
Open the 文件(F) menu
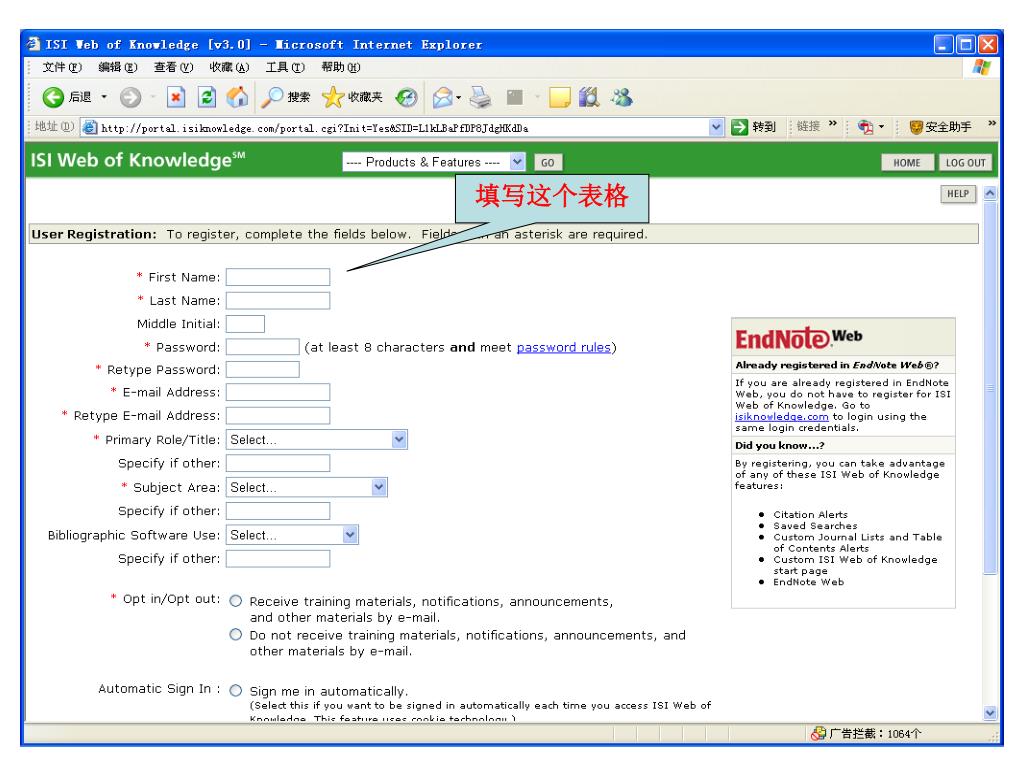point(62,67)
